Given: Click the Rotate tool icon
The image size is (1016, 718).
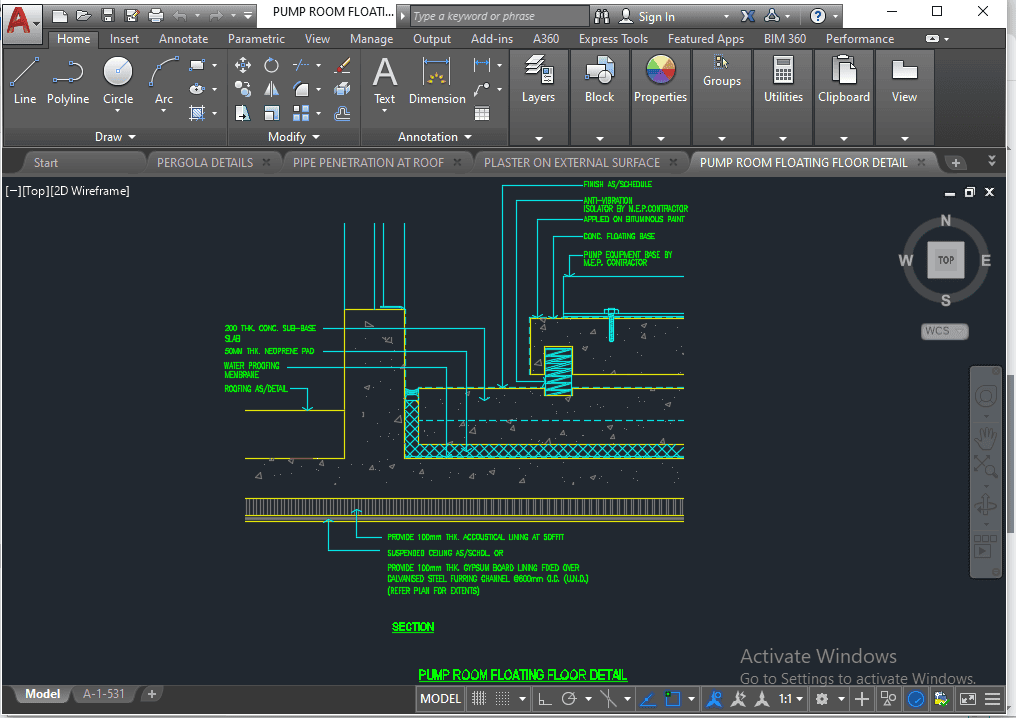Looking at the screenshot, I should (x=271, y=65).
